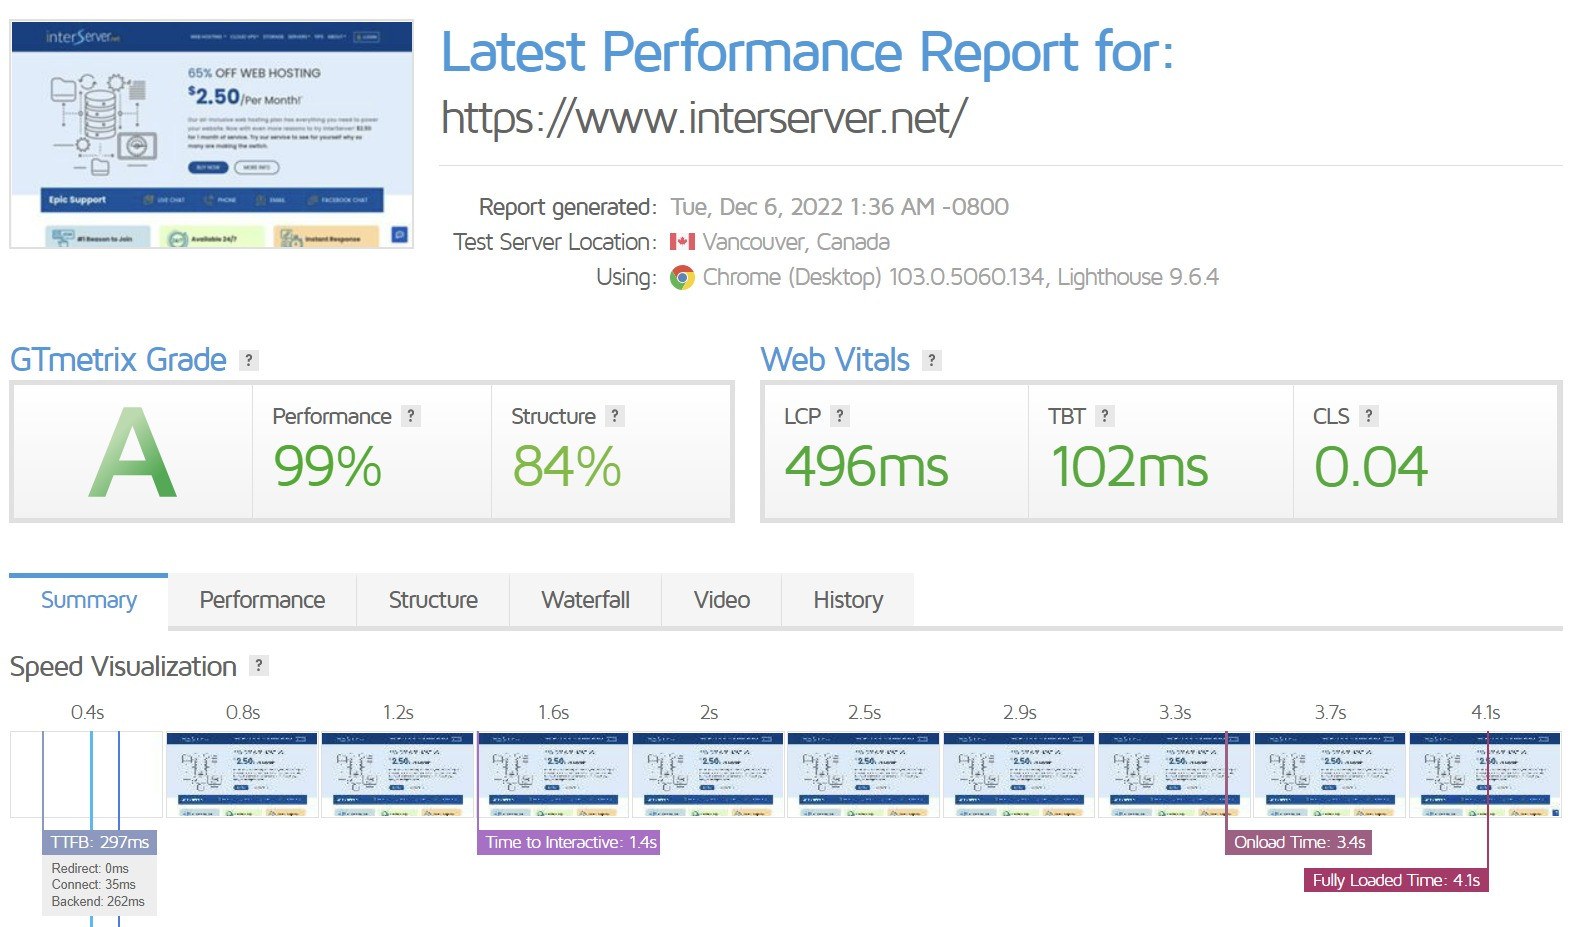The image size is (1579, 927).
Task: Click the Latest Performance Report heading
Action: [x=807, y=52]
